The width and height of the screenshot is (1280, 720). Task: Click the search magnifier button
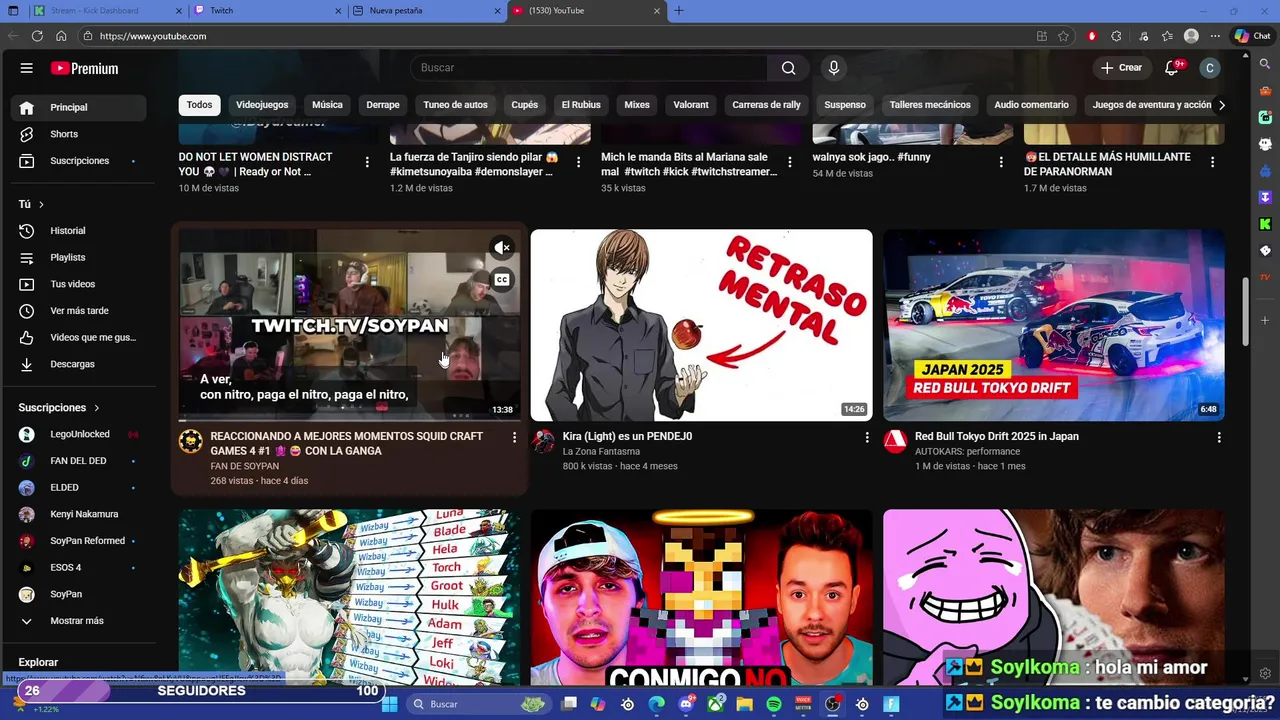coord(788,68)
